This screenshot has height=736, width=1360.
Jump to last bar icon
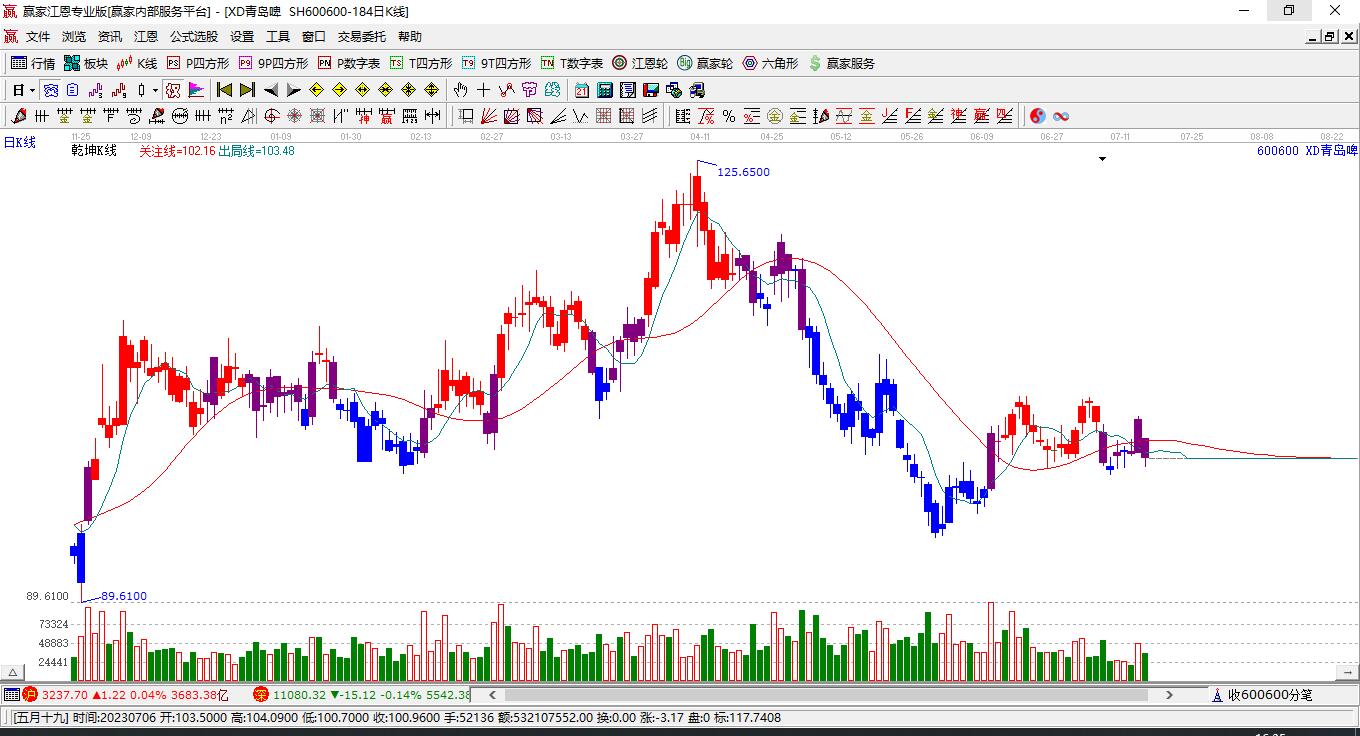click(247, 90)
